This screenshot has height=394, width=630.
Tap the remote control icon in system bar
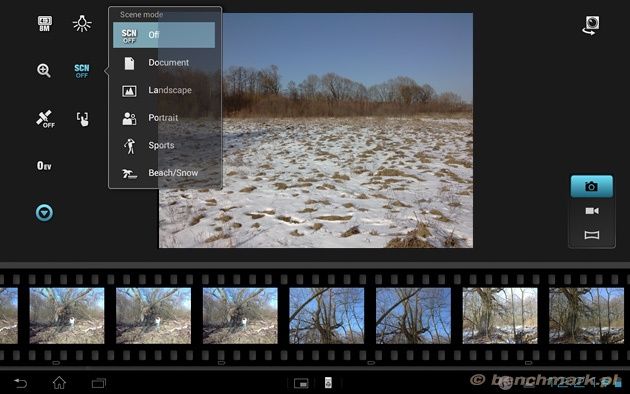[328, 383]
